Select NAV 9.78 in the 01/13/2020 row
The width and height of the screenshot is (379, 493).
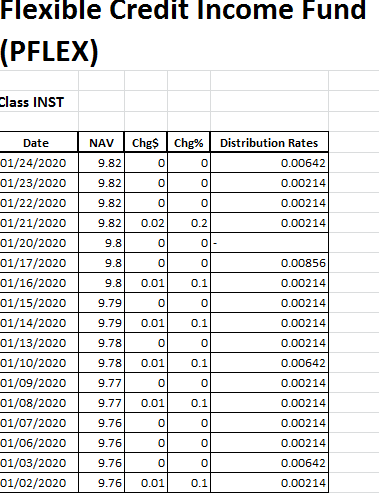point(101,343)
